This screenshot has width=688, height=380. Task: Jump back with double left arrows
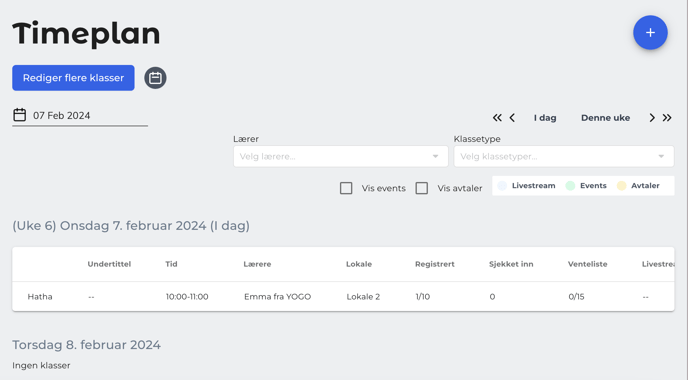tap(497, 118)
